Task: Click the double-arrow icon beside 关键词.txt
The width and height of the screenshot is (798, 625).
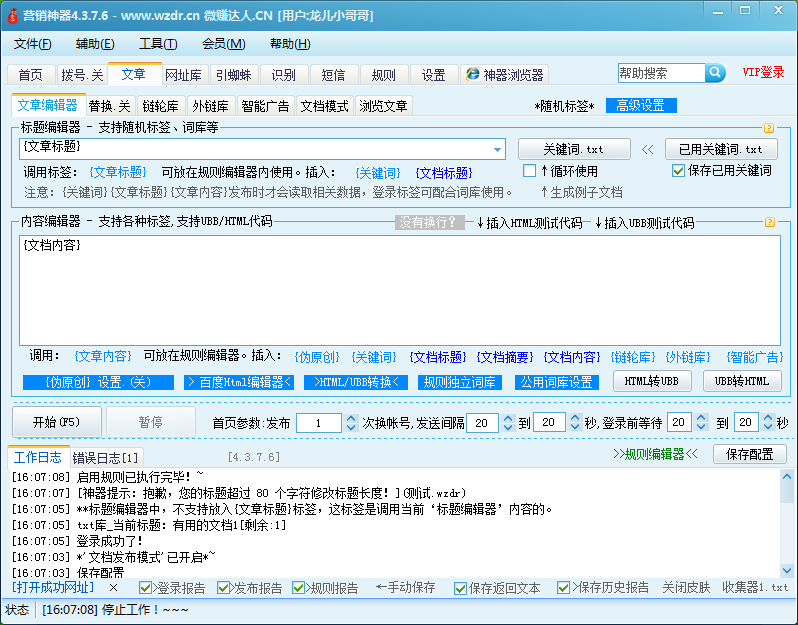Action: point(647,149)
